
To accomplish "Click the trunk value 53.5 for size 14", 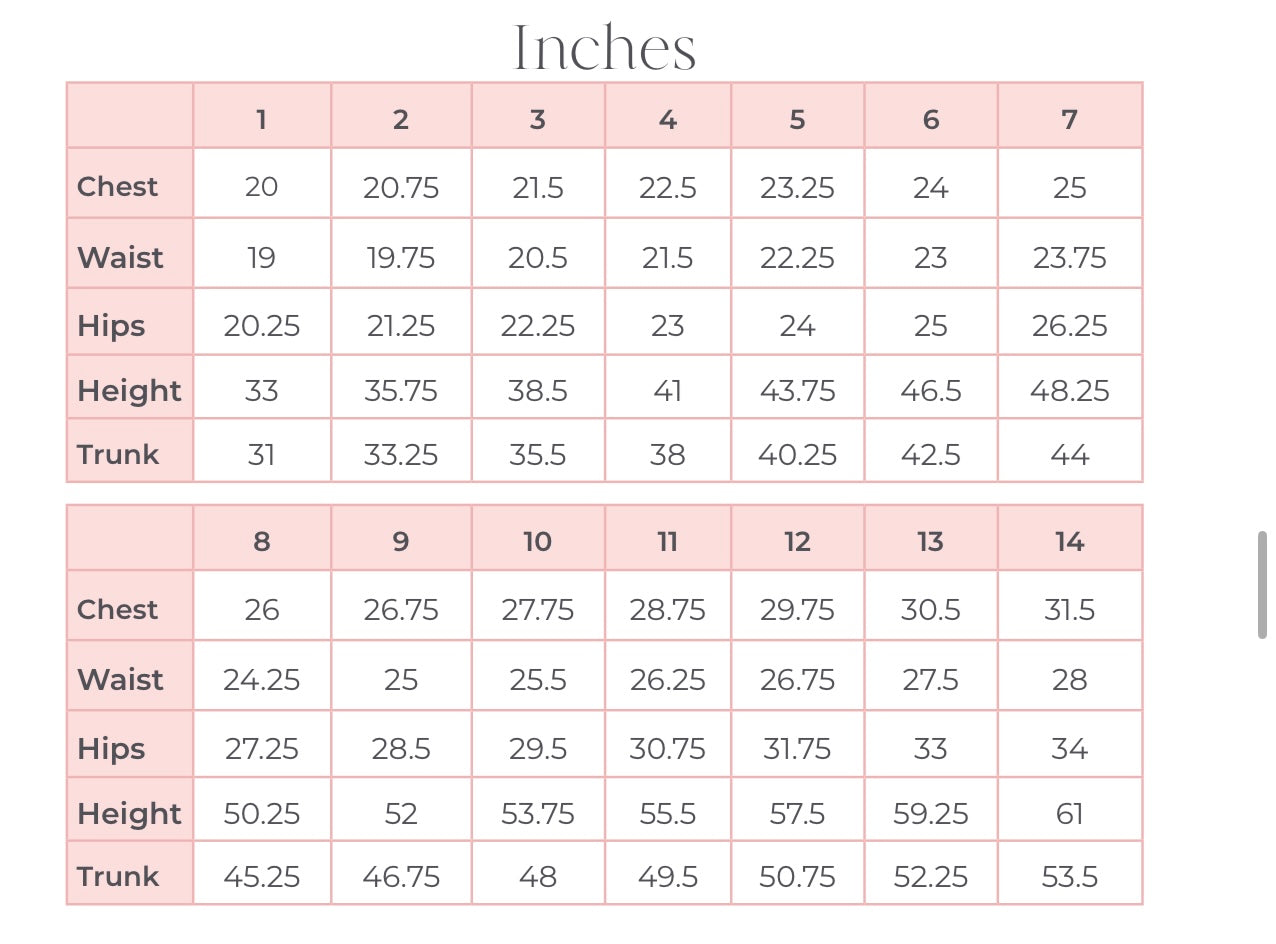I will pyautogui.click(x=1069, y=877).
